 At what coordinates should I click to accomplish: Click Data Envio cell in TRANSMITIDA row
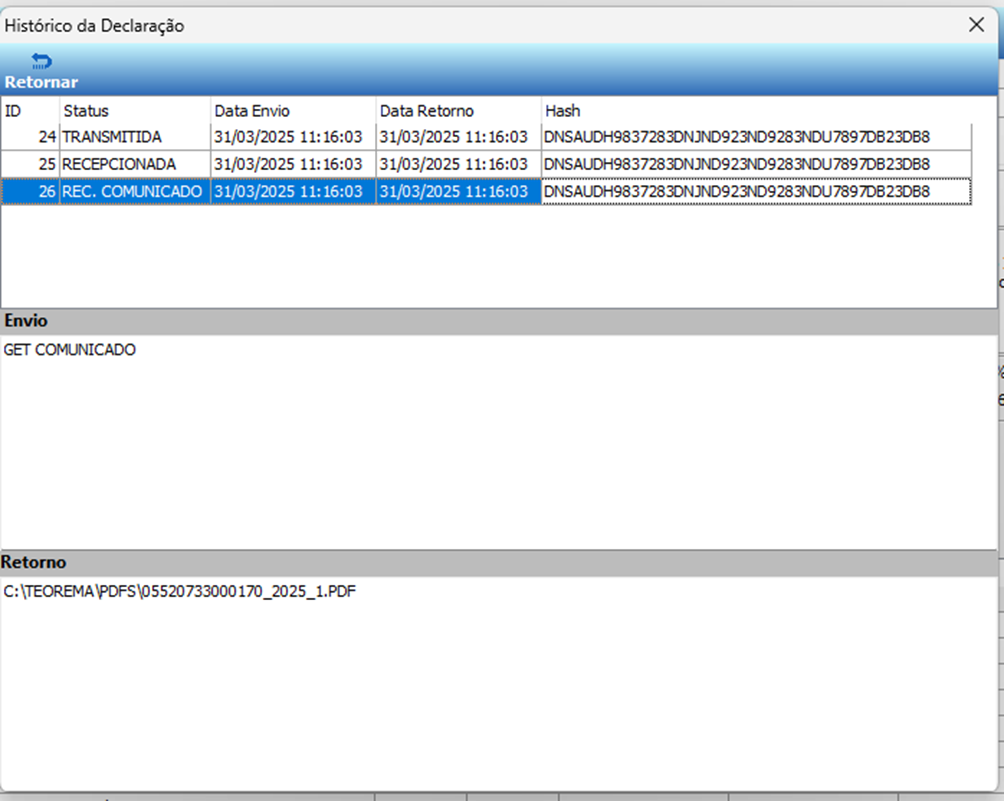[293, 137]
